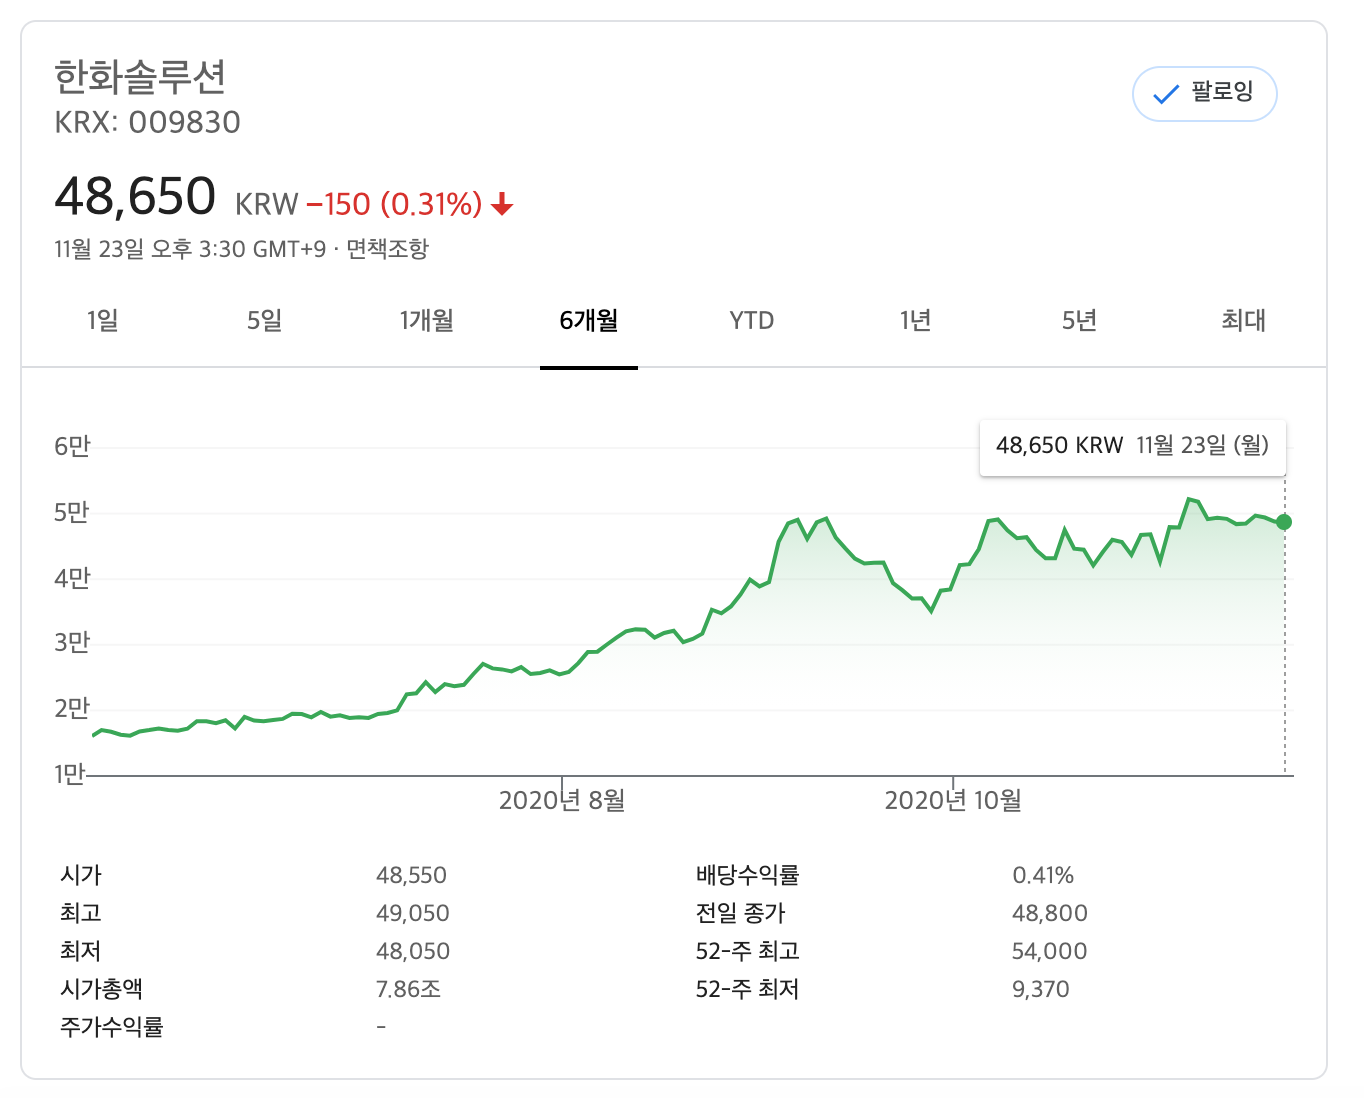Click the 2만 y-axis label
This screenshot has width=1364, height=1098.
click(x=72, y=709)
